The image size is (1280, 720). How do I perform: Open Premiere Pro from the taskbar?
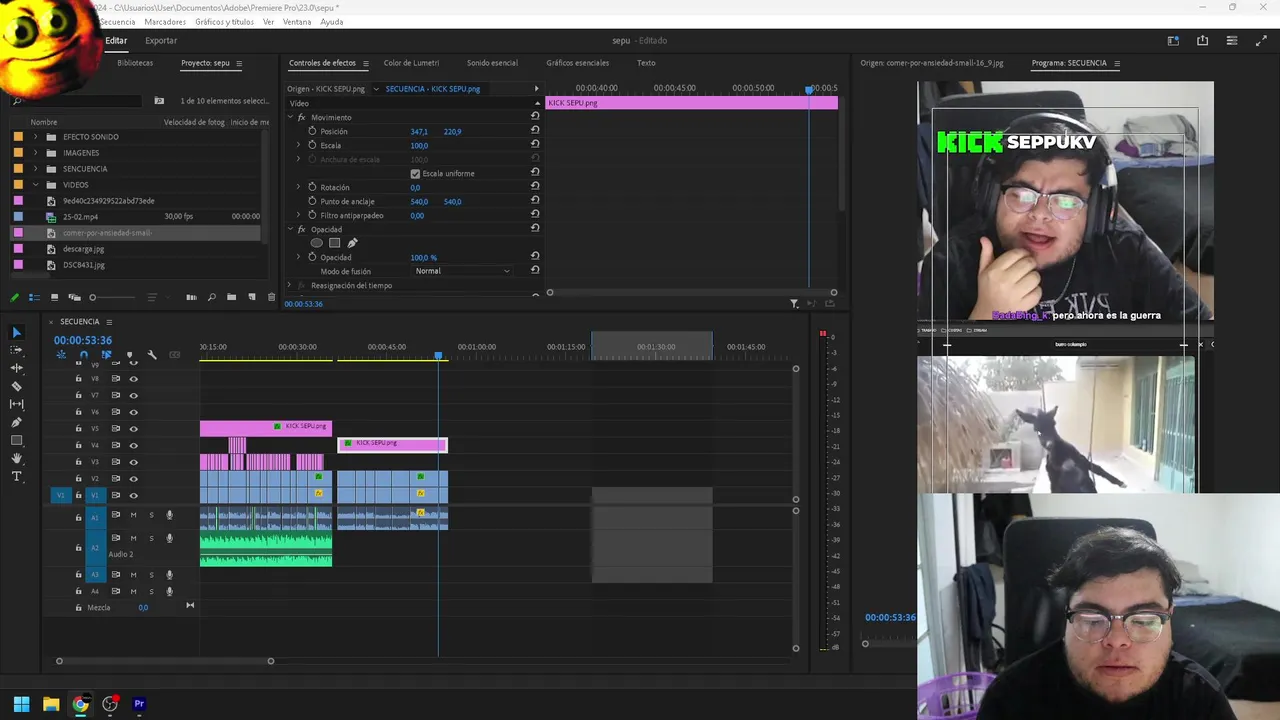pyautogui.click(x=139, y=704)
